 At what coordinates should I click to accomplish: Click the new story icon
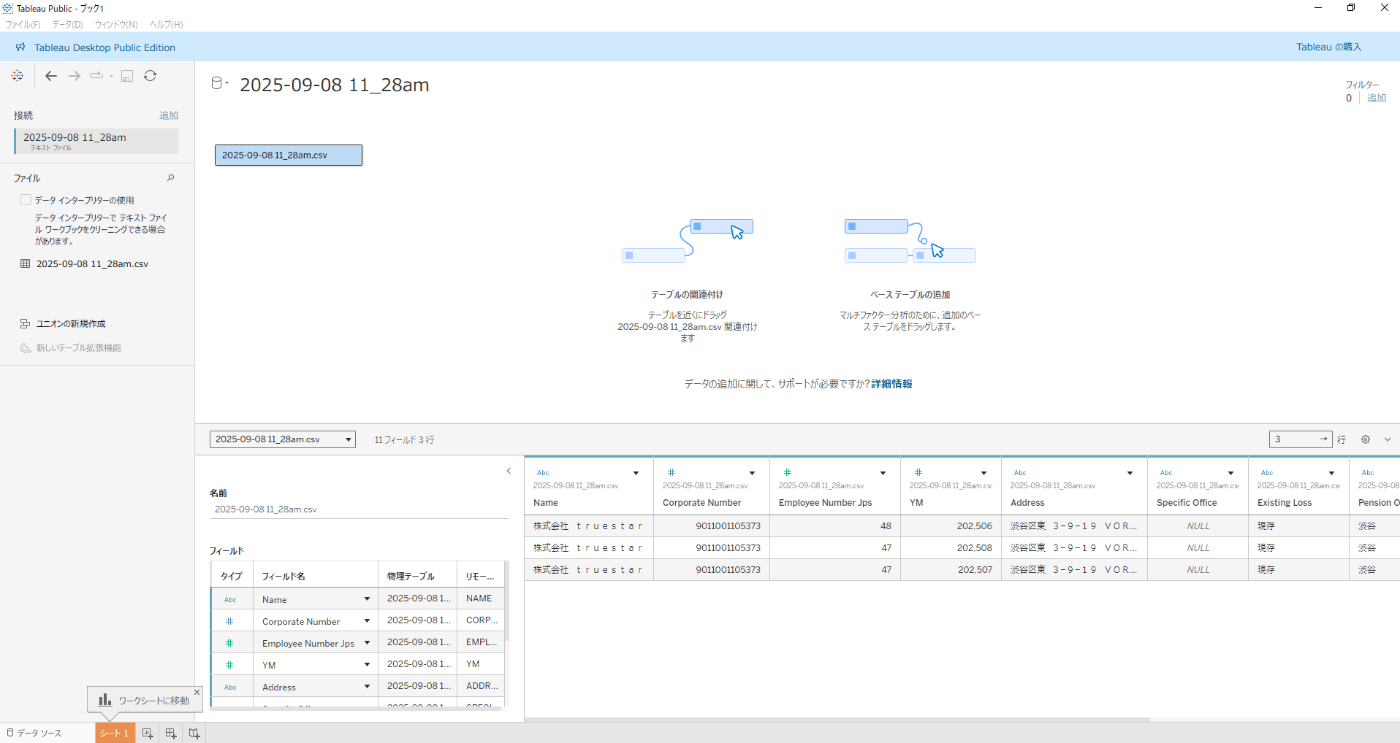click(194, 733)
